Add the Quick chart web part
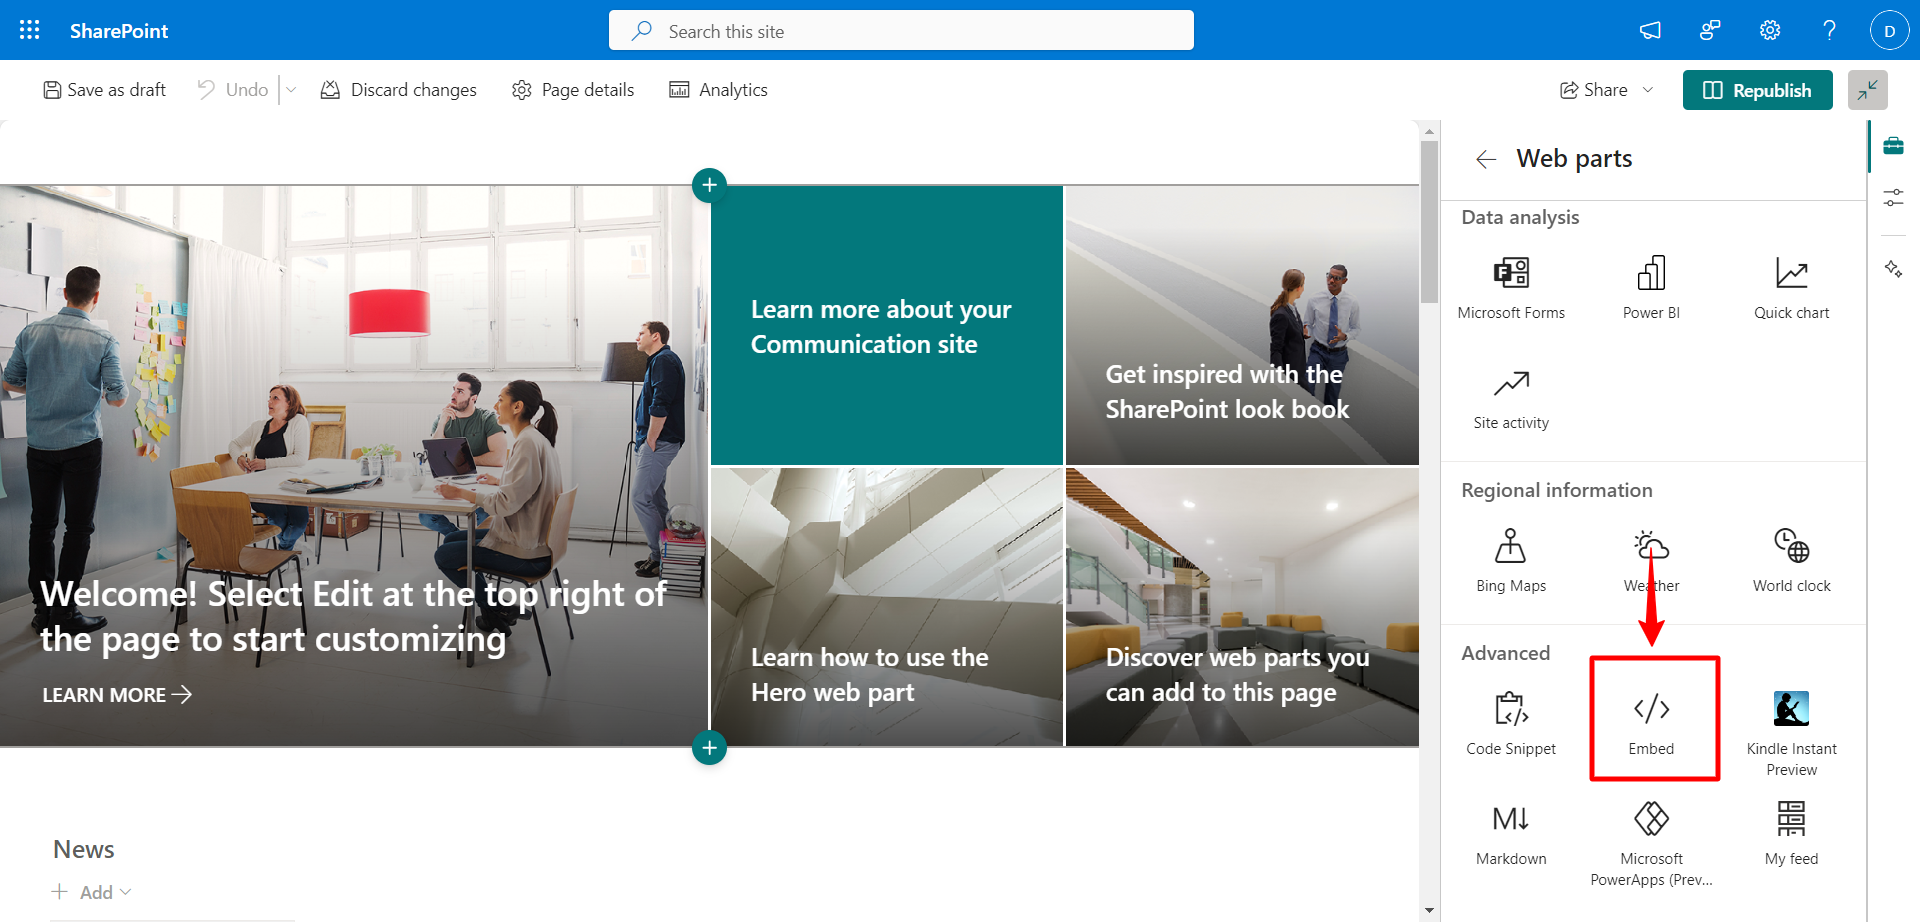 [1791, 288]
